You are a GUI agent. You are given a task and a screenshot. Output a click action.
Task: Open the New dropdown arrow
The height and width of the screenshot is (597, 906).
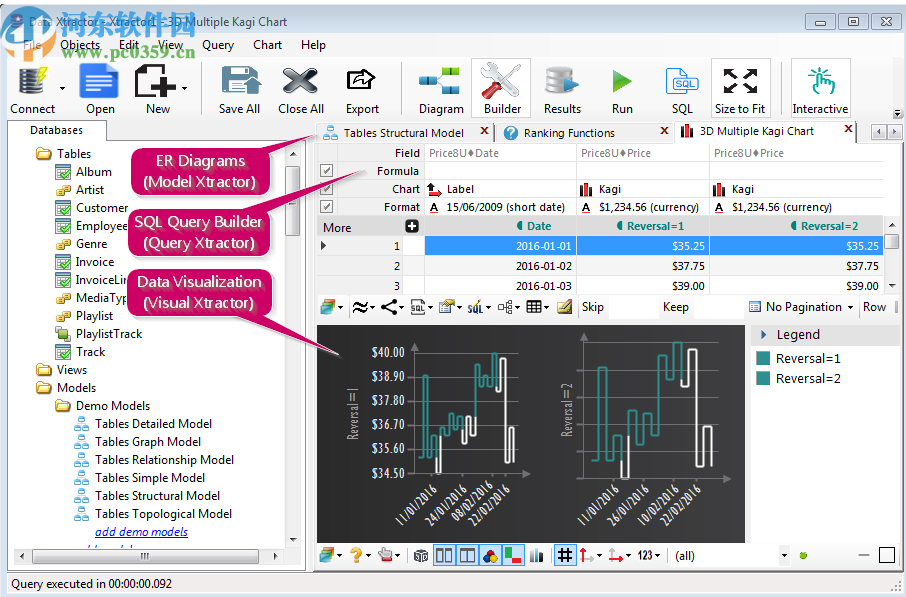click(184, 88)
